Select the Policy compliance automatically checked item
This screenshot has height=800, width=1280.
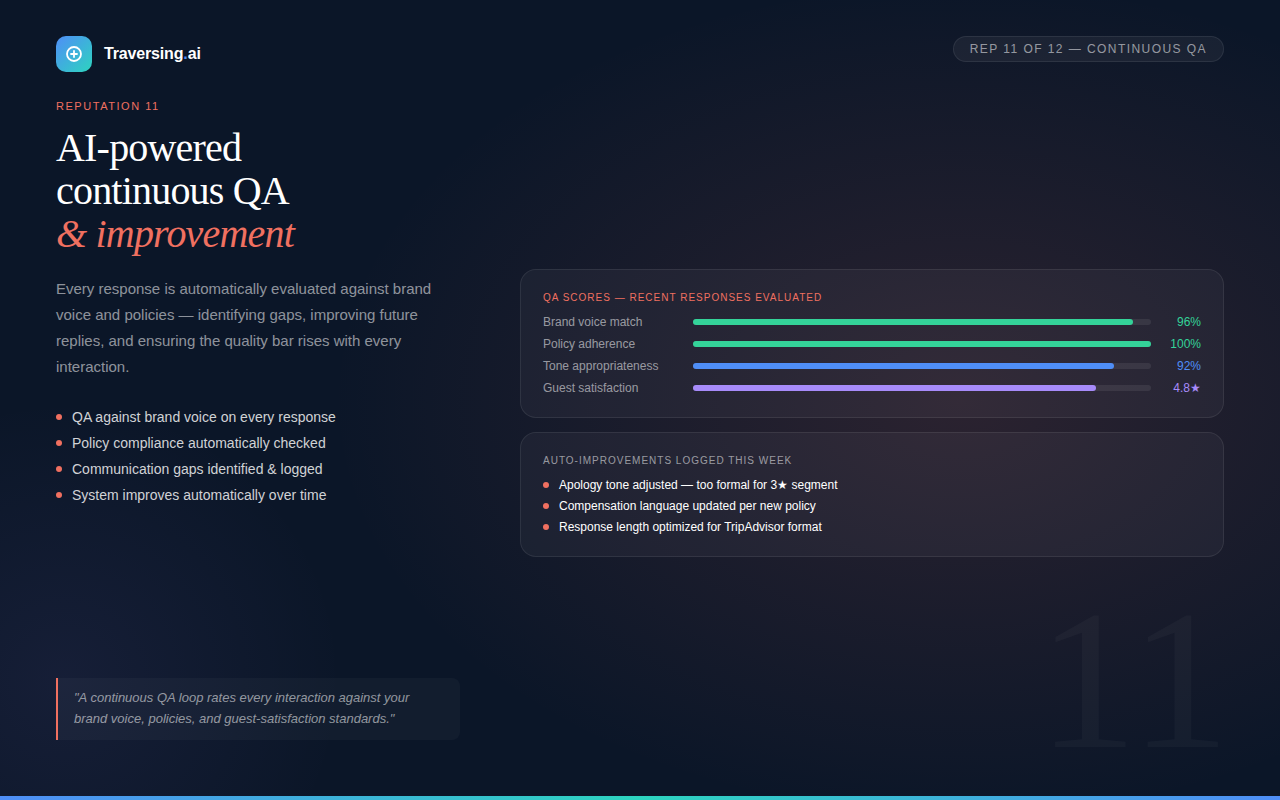(199, 443)
